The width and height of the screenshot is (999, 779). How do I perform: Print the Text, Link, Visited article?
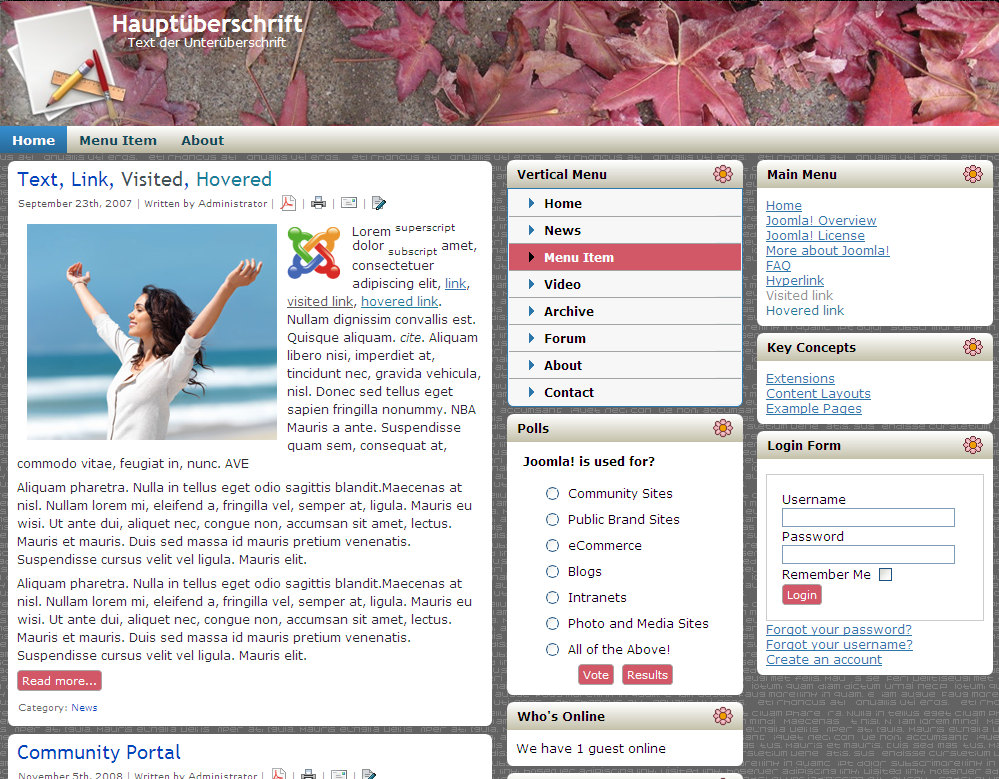coord(318,203)
